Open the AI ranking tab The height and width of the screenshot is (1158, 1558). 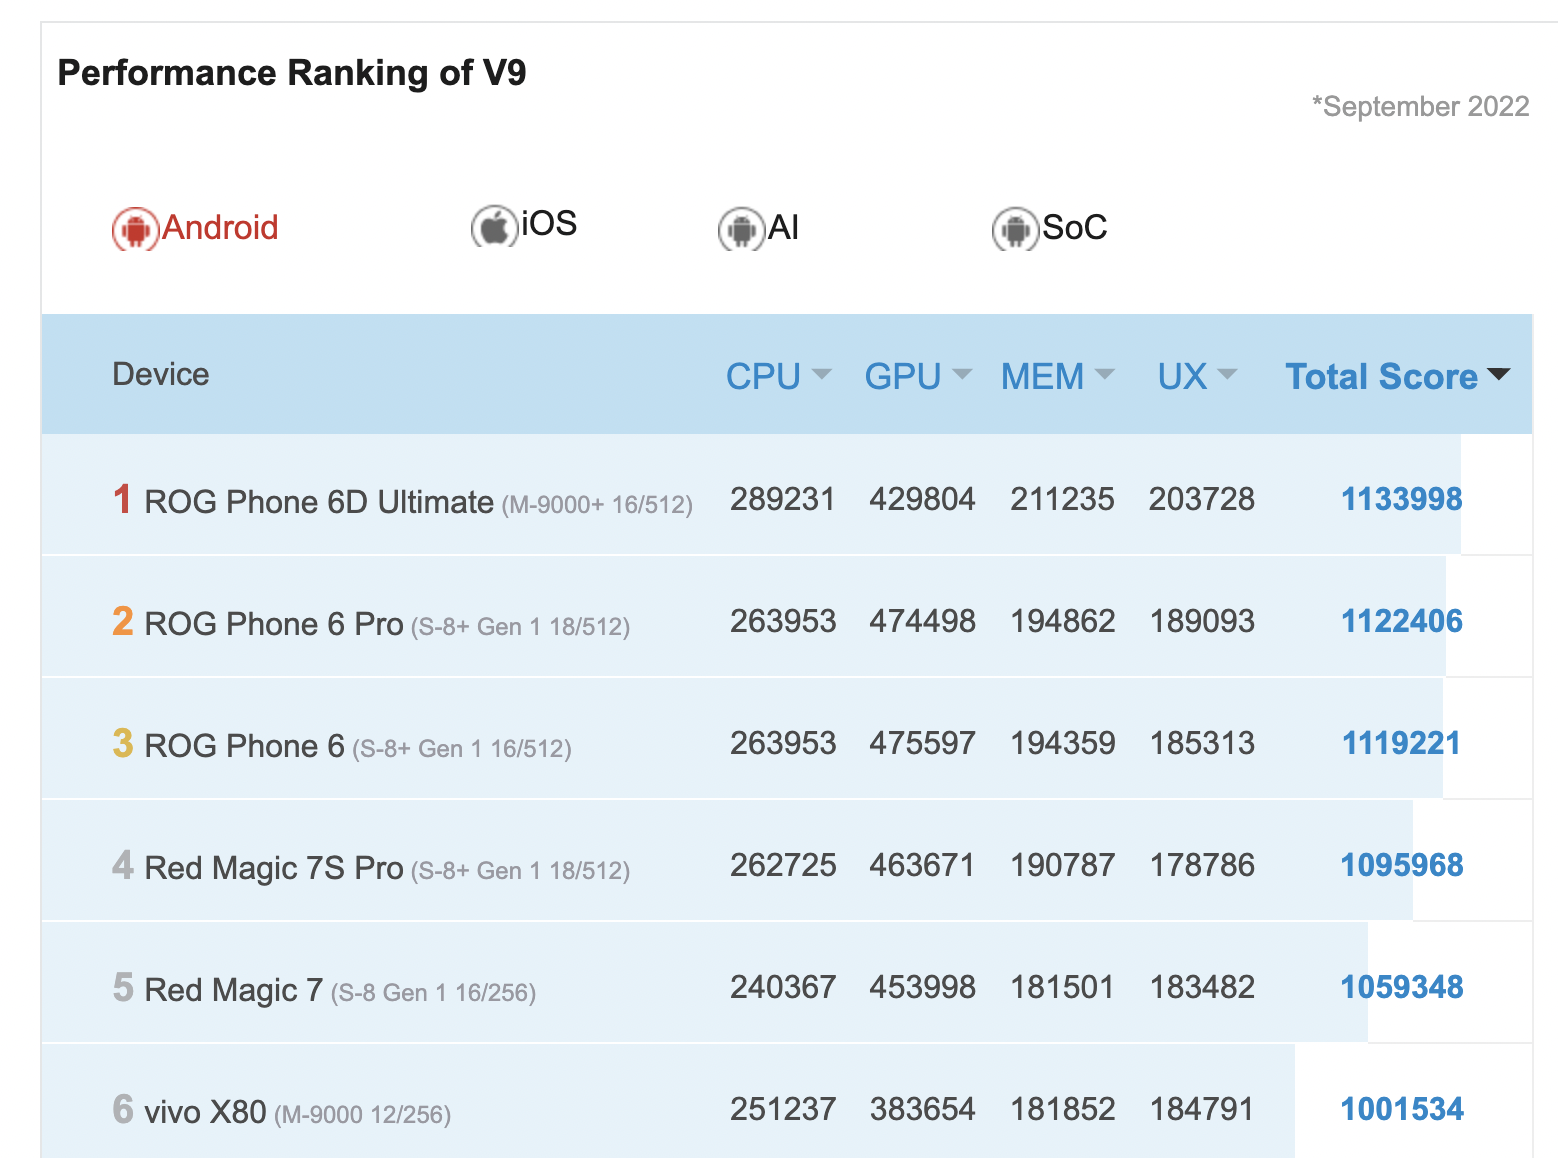759,228
